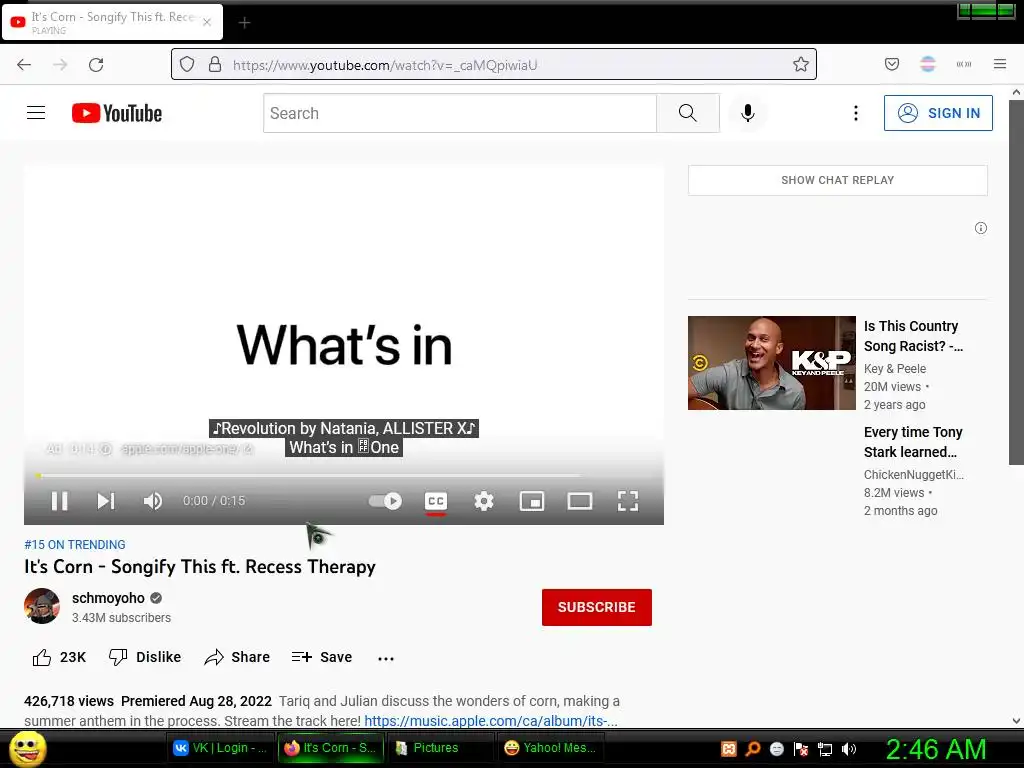Open the Firefox hamburger application menu
This screenshot has width=1024, height=768.
click(1000, 64)
